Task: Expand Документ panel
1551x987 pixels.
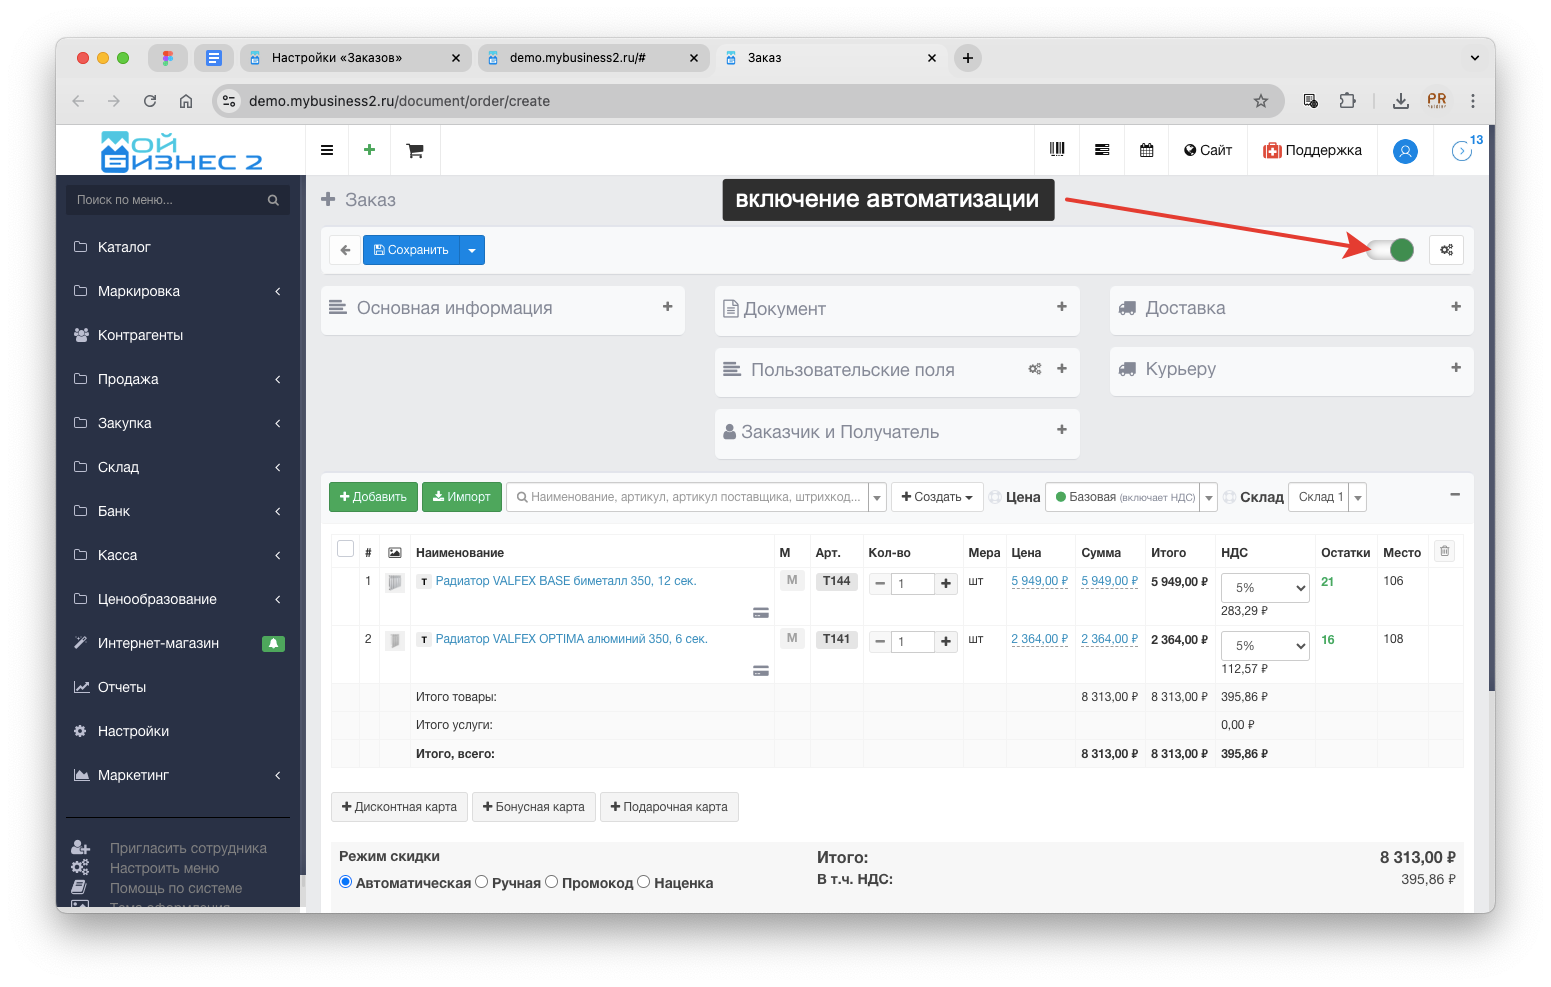Action: tap(1062, 307)
